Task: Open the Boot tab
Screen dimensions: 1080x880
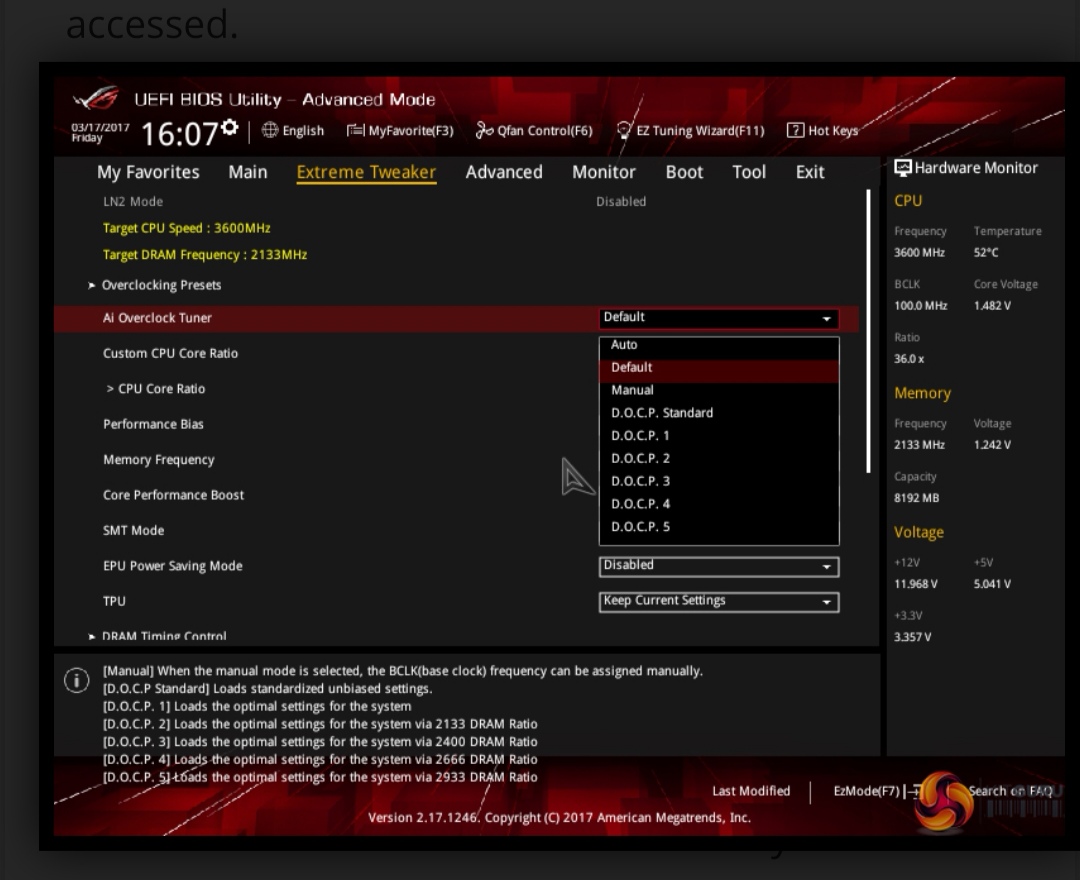Action: [685, 172]
